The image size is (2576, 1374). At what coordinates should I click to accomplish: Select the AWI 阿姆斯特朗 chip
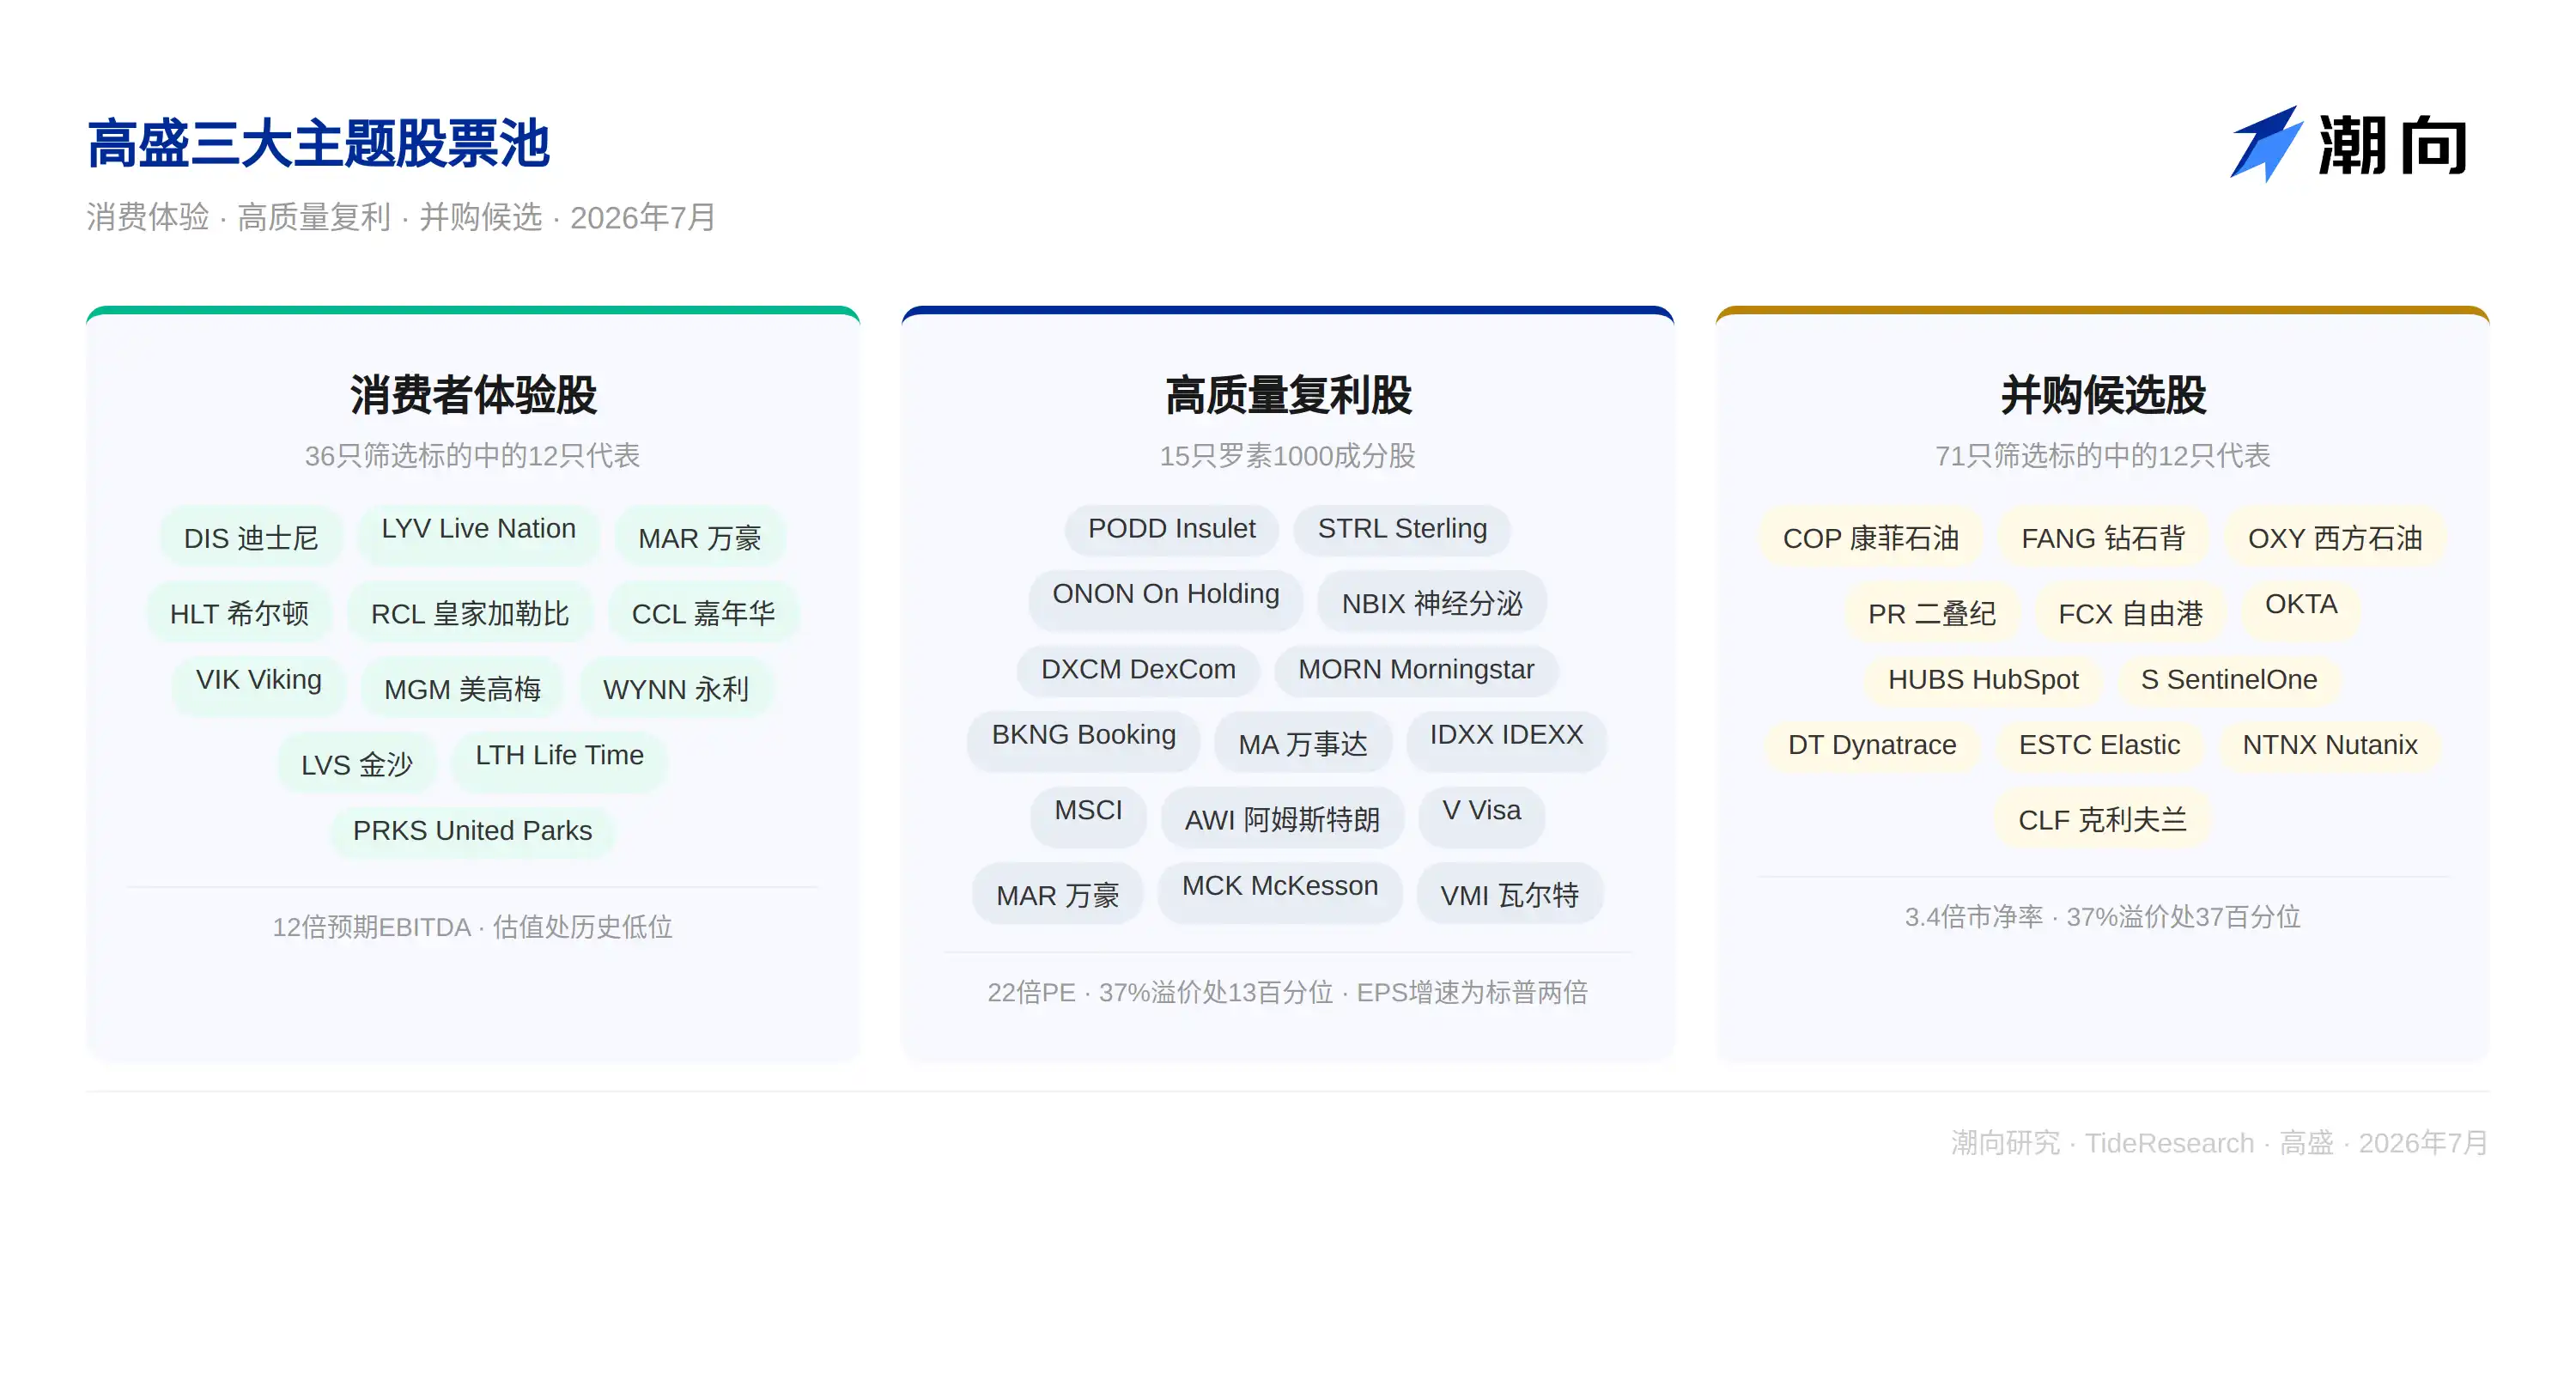click(x=1282, y=820)
